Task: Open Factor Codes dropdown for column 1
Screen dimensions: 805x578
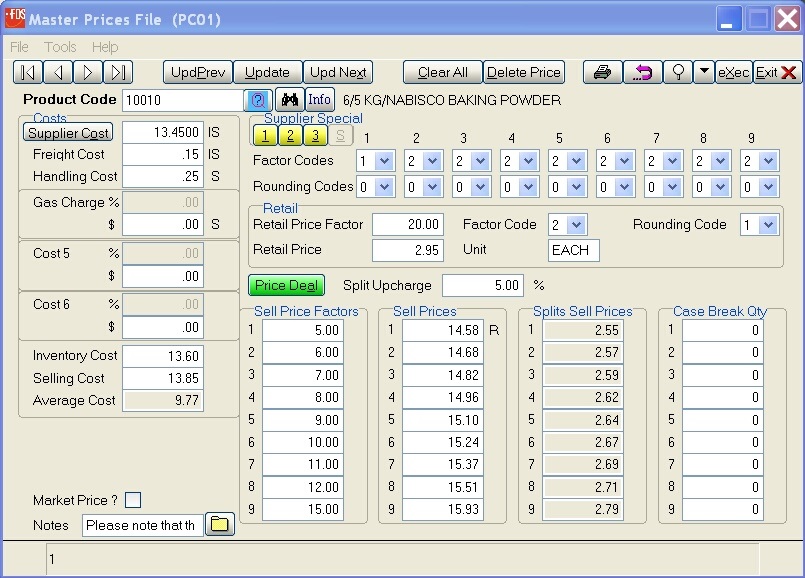Action: tap(385, 161)
